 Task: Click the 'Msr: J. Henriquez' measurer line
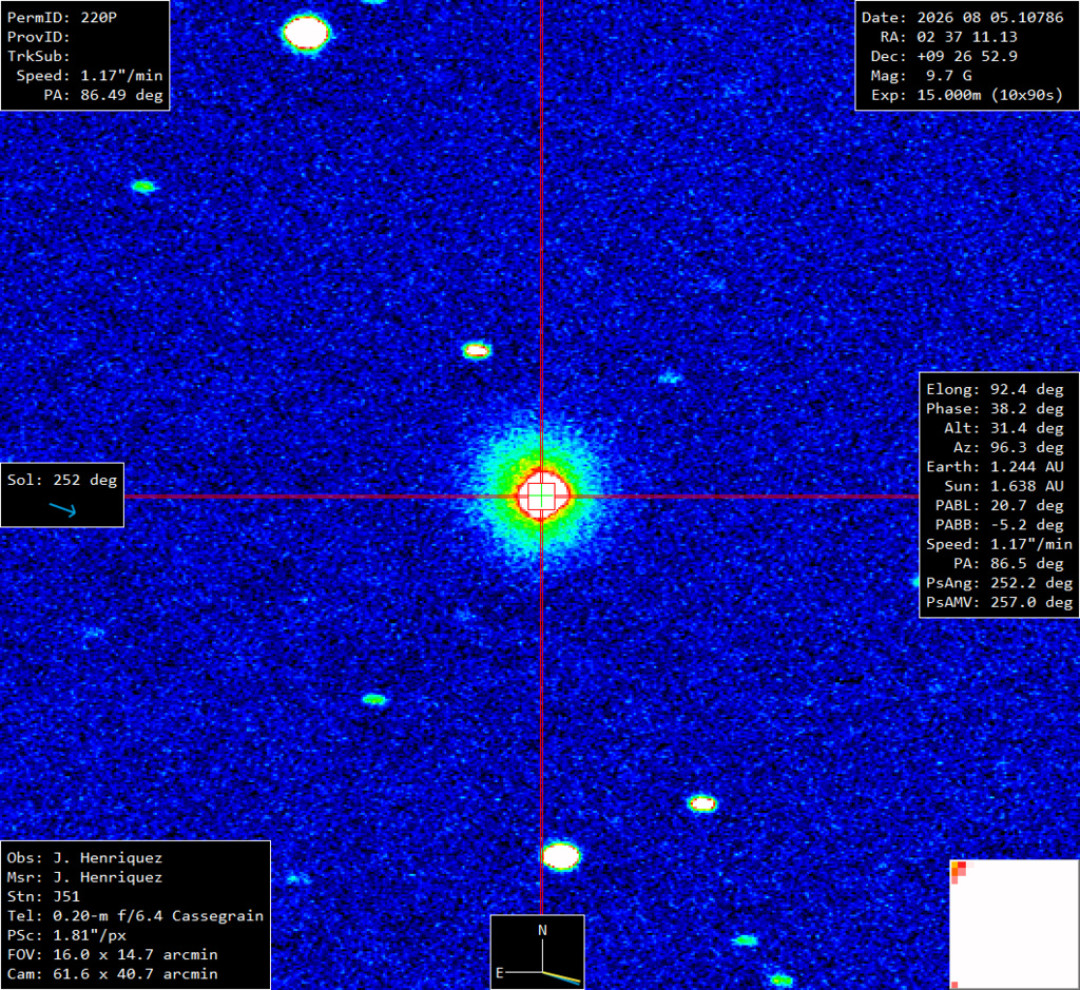pyautogui.click(x=85, y=878)
